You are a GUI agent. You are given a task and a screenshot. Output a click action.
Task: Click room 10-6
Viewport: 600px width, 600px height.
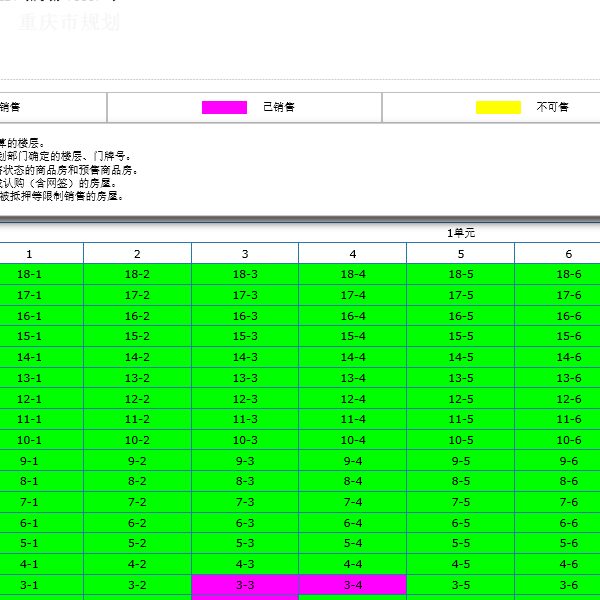coord(558,440)
